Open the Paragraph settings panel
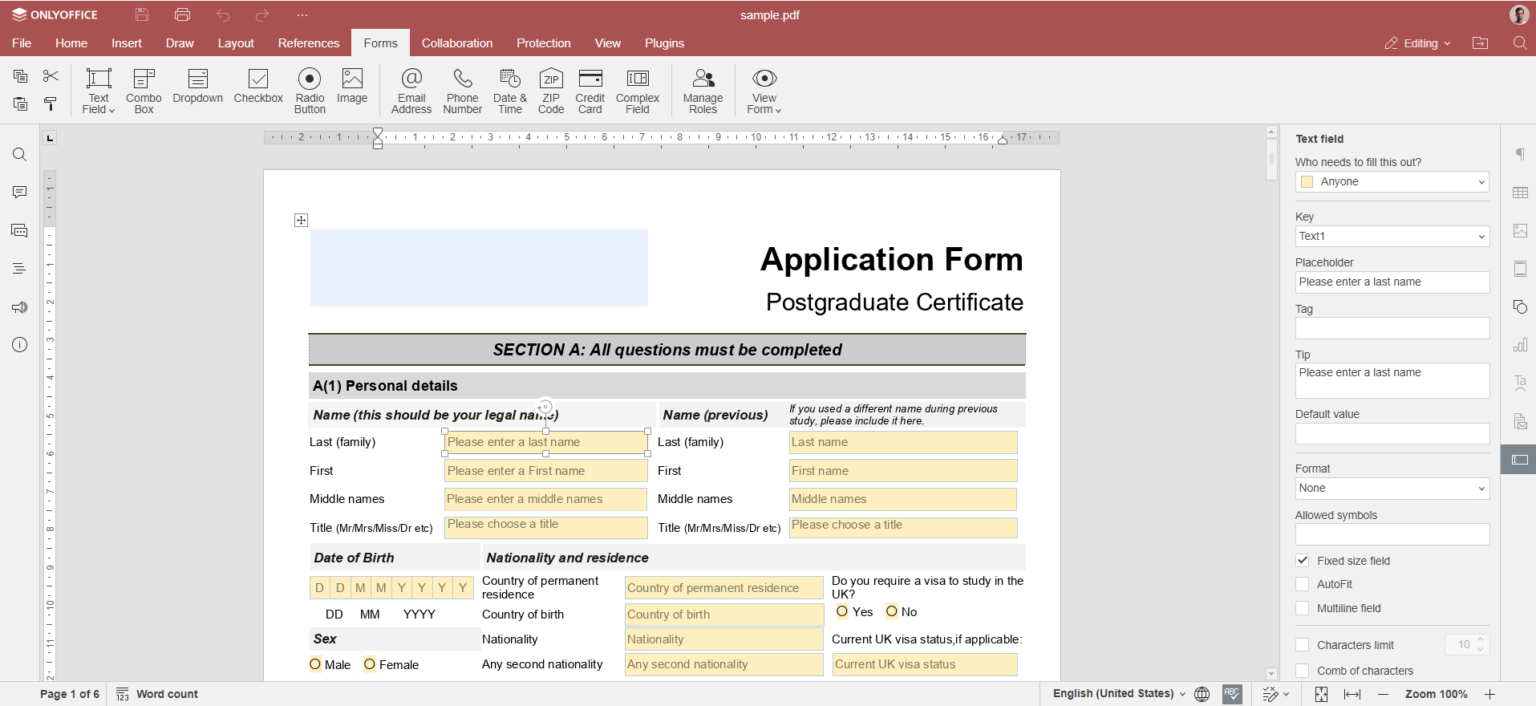Screen dimensions: 1536x706 (1520, 154)
